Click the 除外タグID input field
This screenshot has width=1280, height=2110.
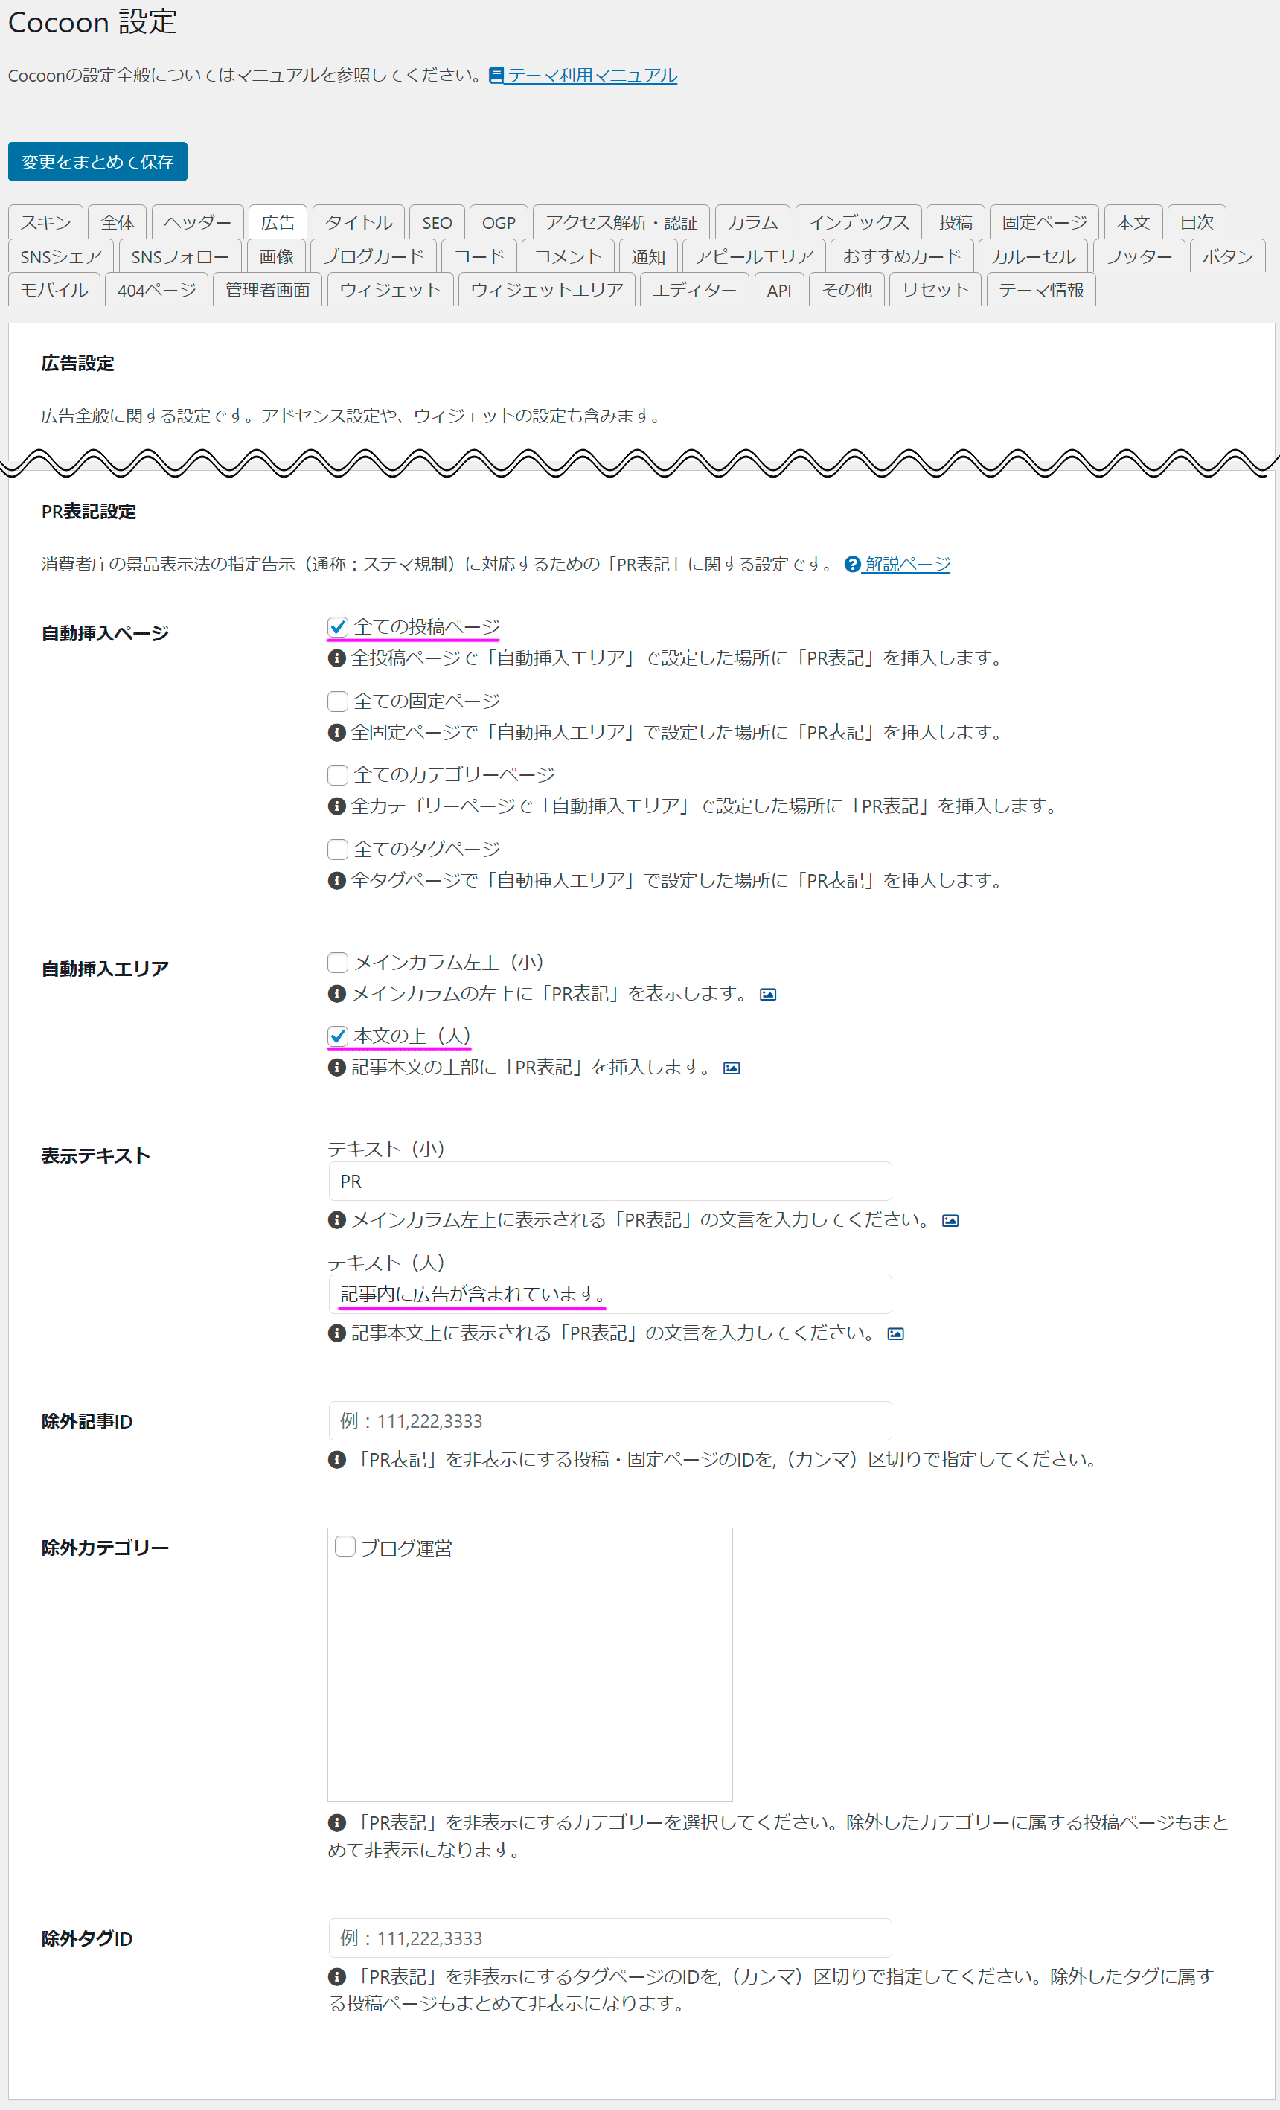pyautogui.click(x=610, y=1938)
